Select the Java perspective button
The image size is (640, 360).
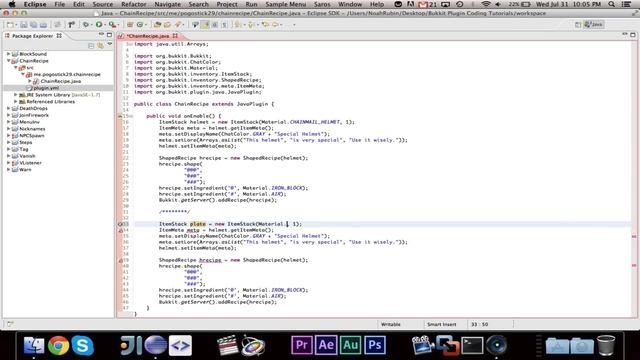pos(594,25)
